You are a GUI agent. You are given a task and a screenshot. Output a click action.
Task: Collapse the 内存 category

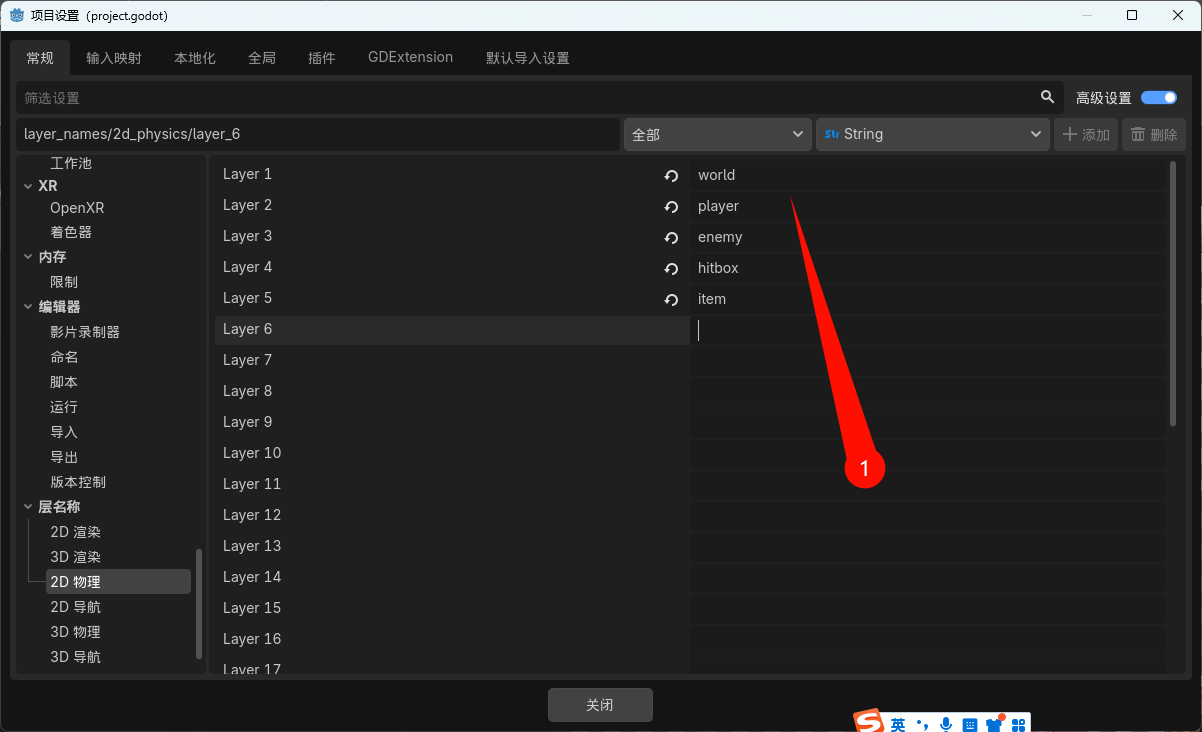[28, 257]
